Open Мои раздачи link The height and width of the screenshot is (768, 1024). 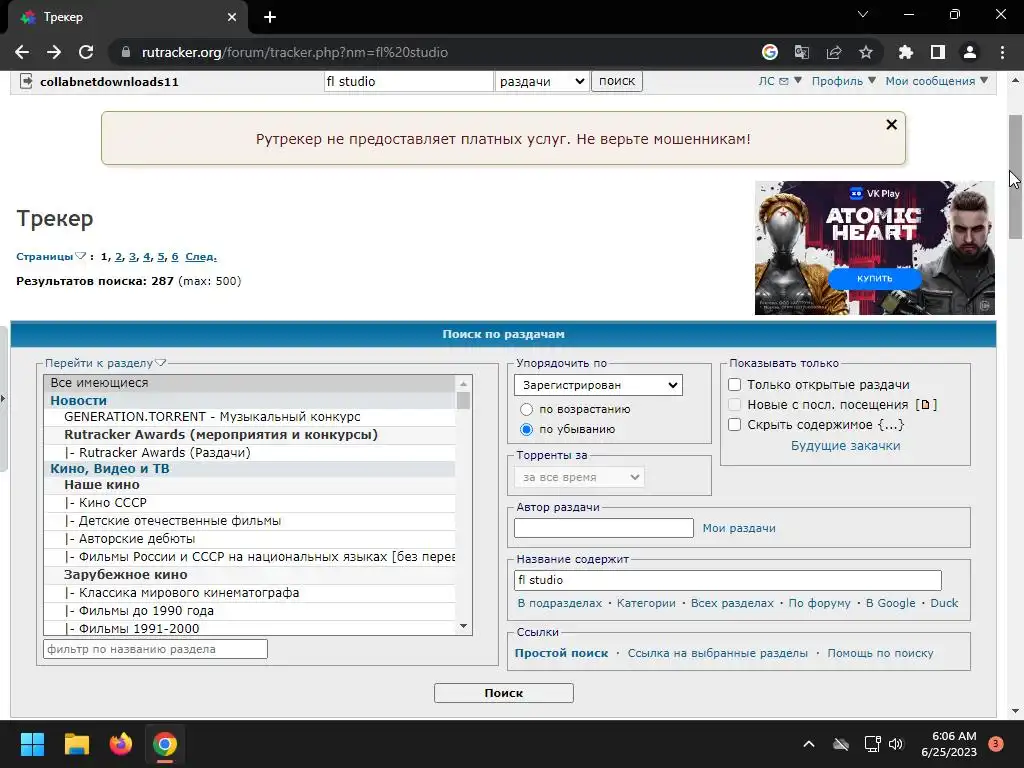tap(739, 528)
